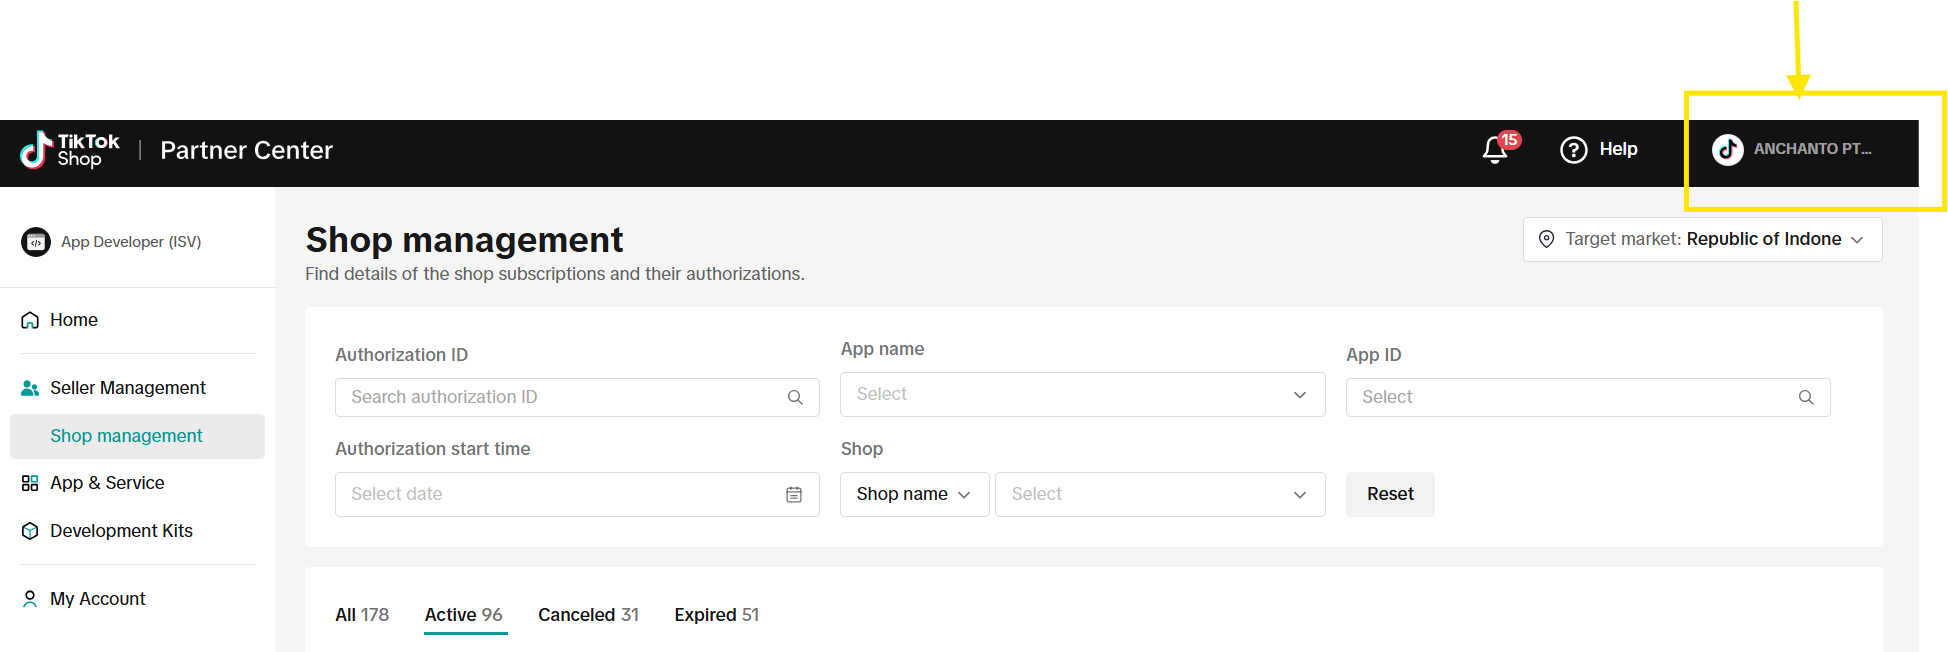Open the notifications bell
Image resolution: width=1948 pixels, height=652 pixels.
[1494, 150]
